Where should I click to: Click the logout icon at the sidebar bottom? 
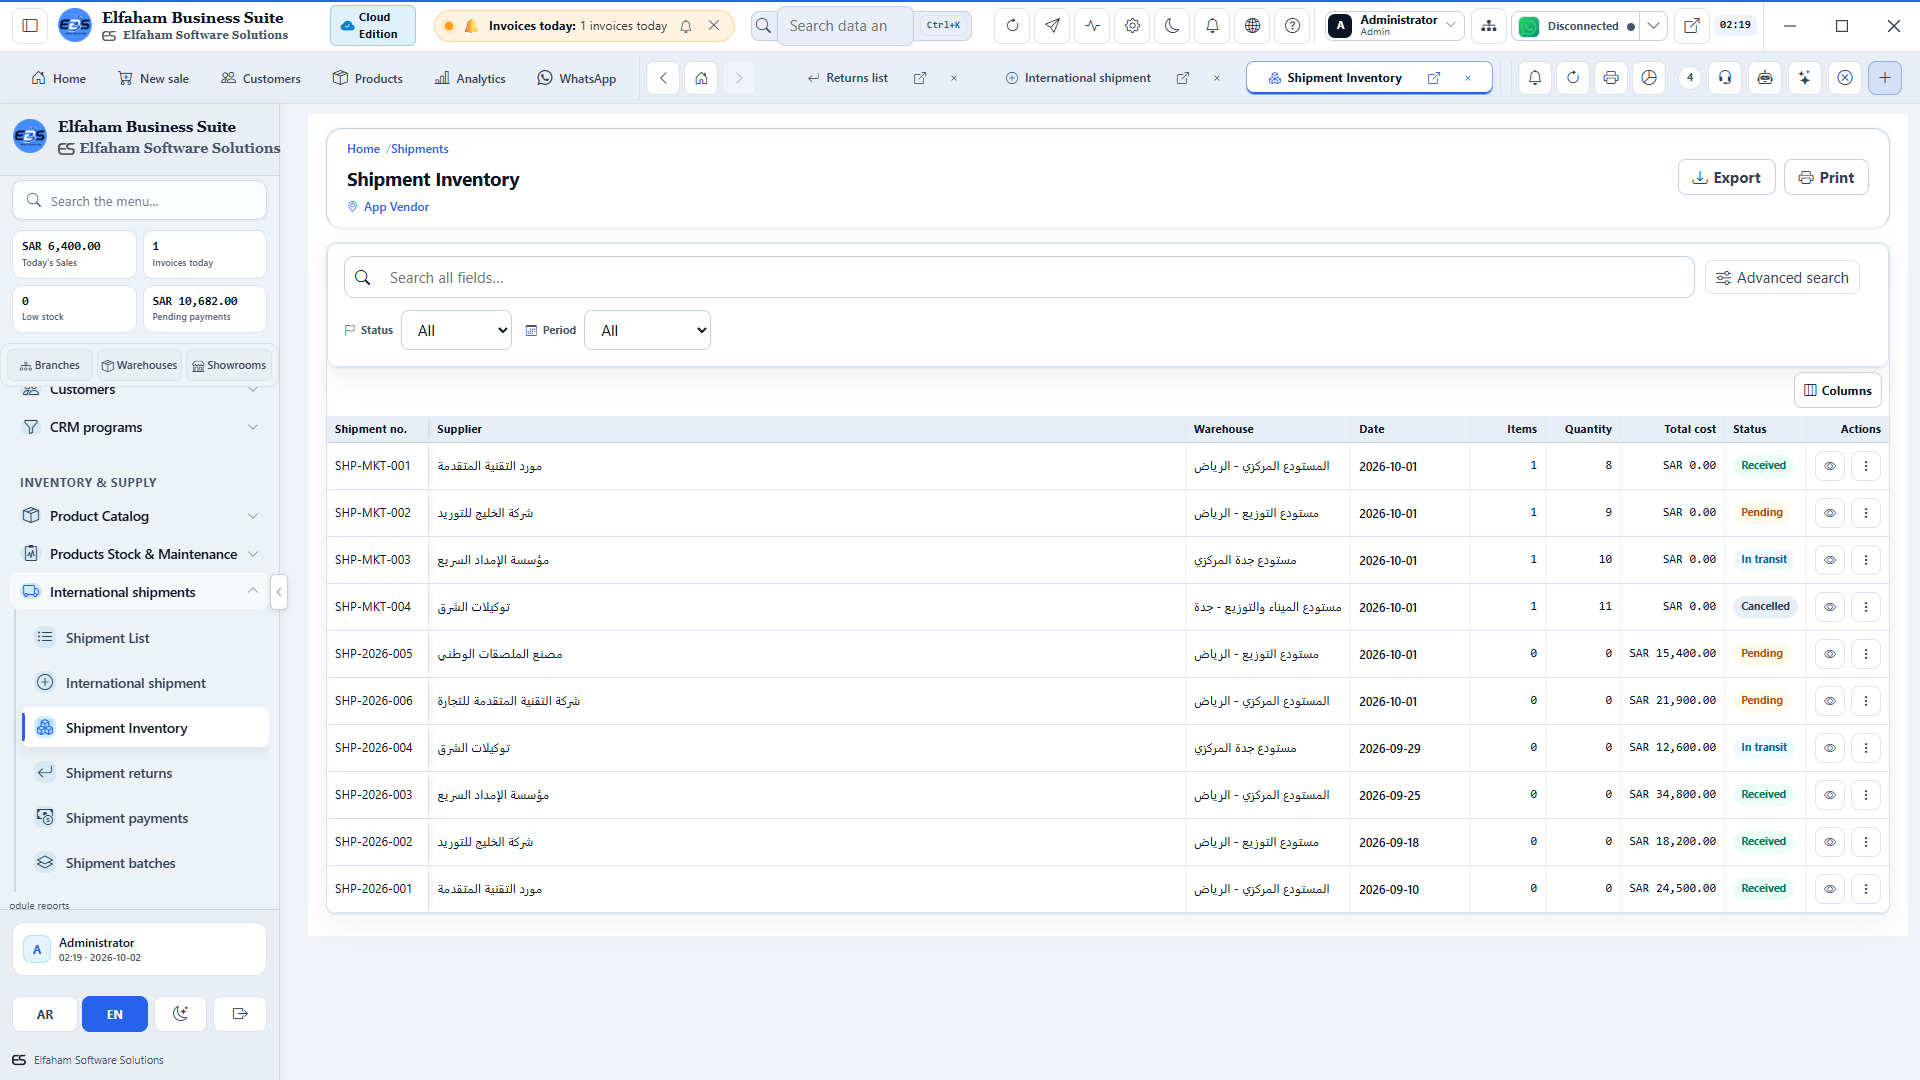tap(240, 1014)
